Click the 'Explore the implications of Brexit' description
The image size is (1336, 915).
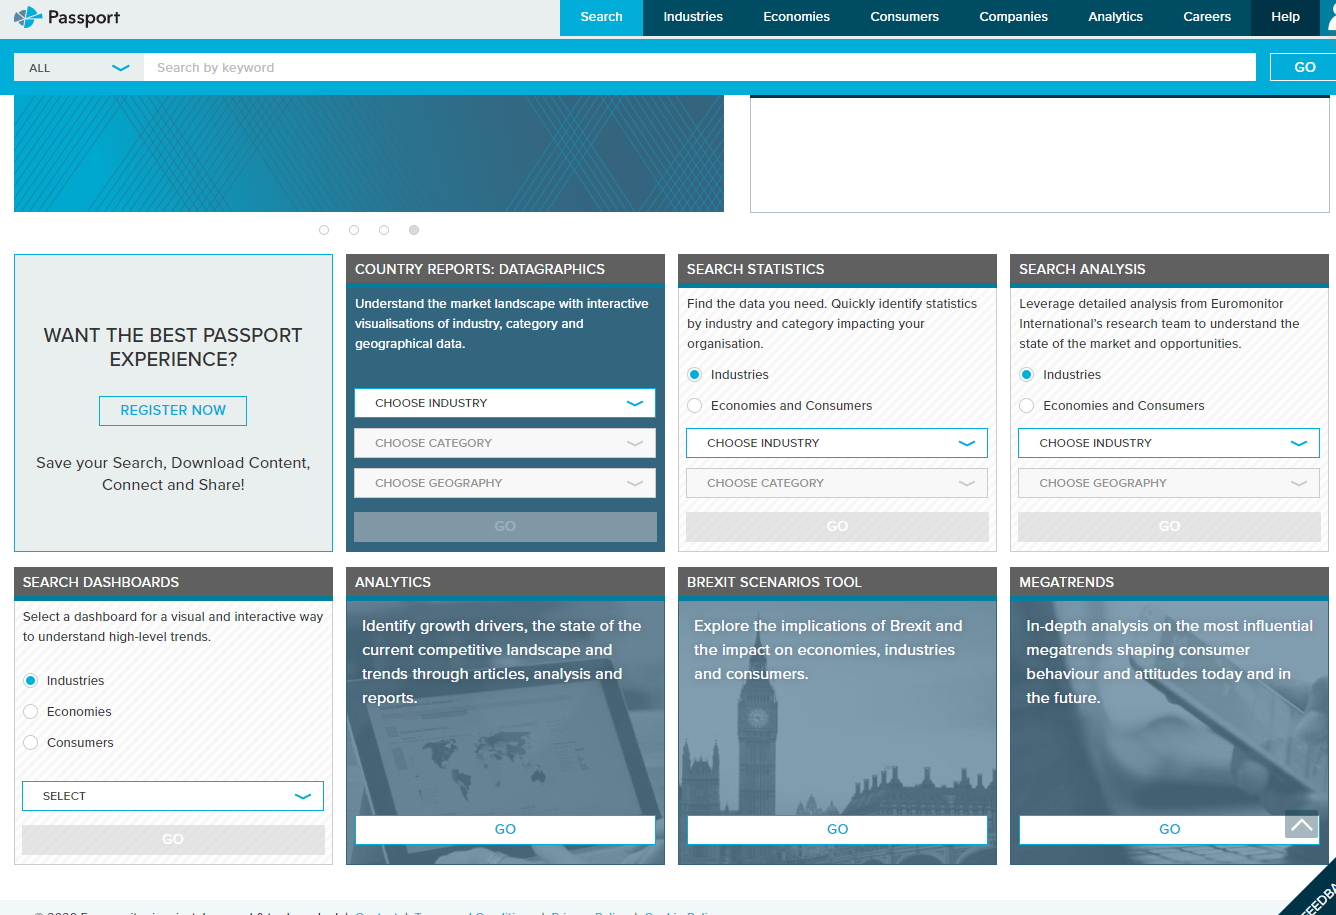pyautogui.click(x=828, y=650)
